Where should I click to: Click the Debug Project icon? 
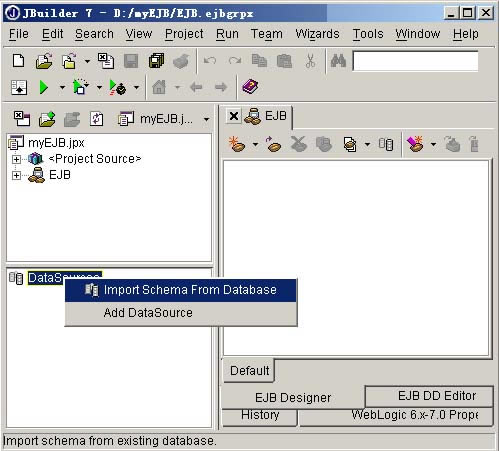tap(81, 87)
